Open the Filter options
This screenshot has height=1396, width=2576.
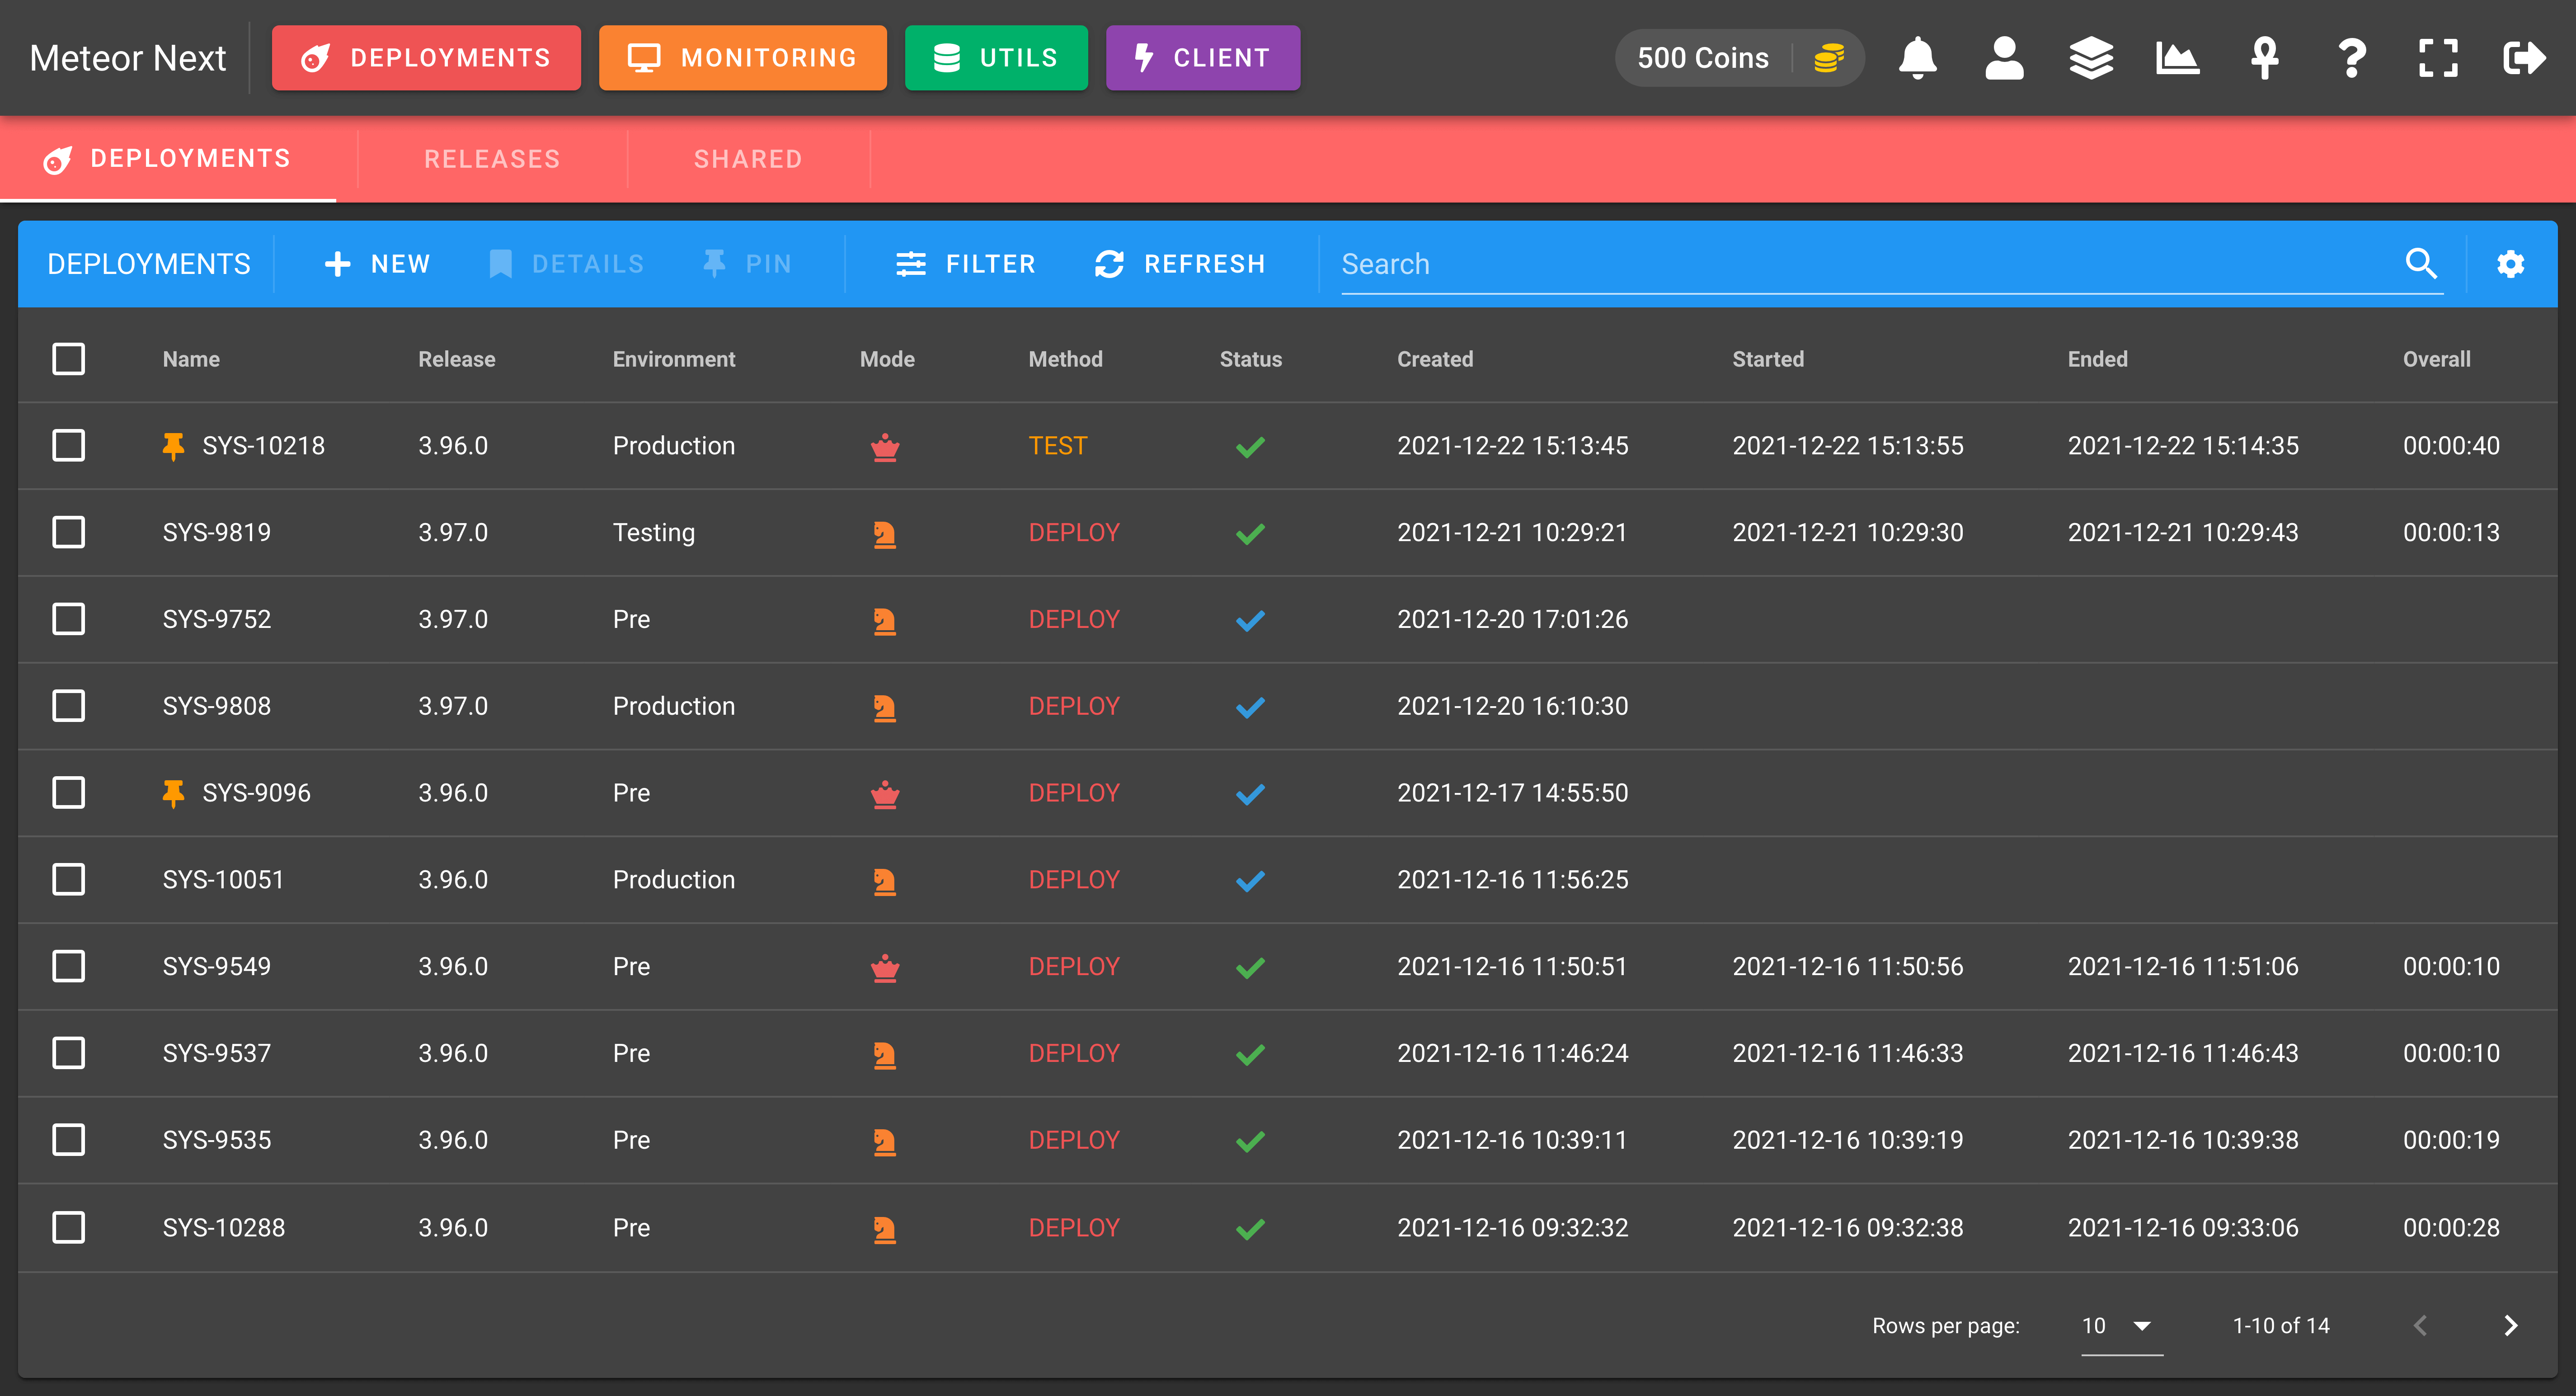tap(965, 264)
